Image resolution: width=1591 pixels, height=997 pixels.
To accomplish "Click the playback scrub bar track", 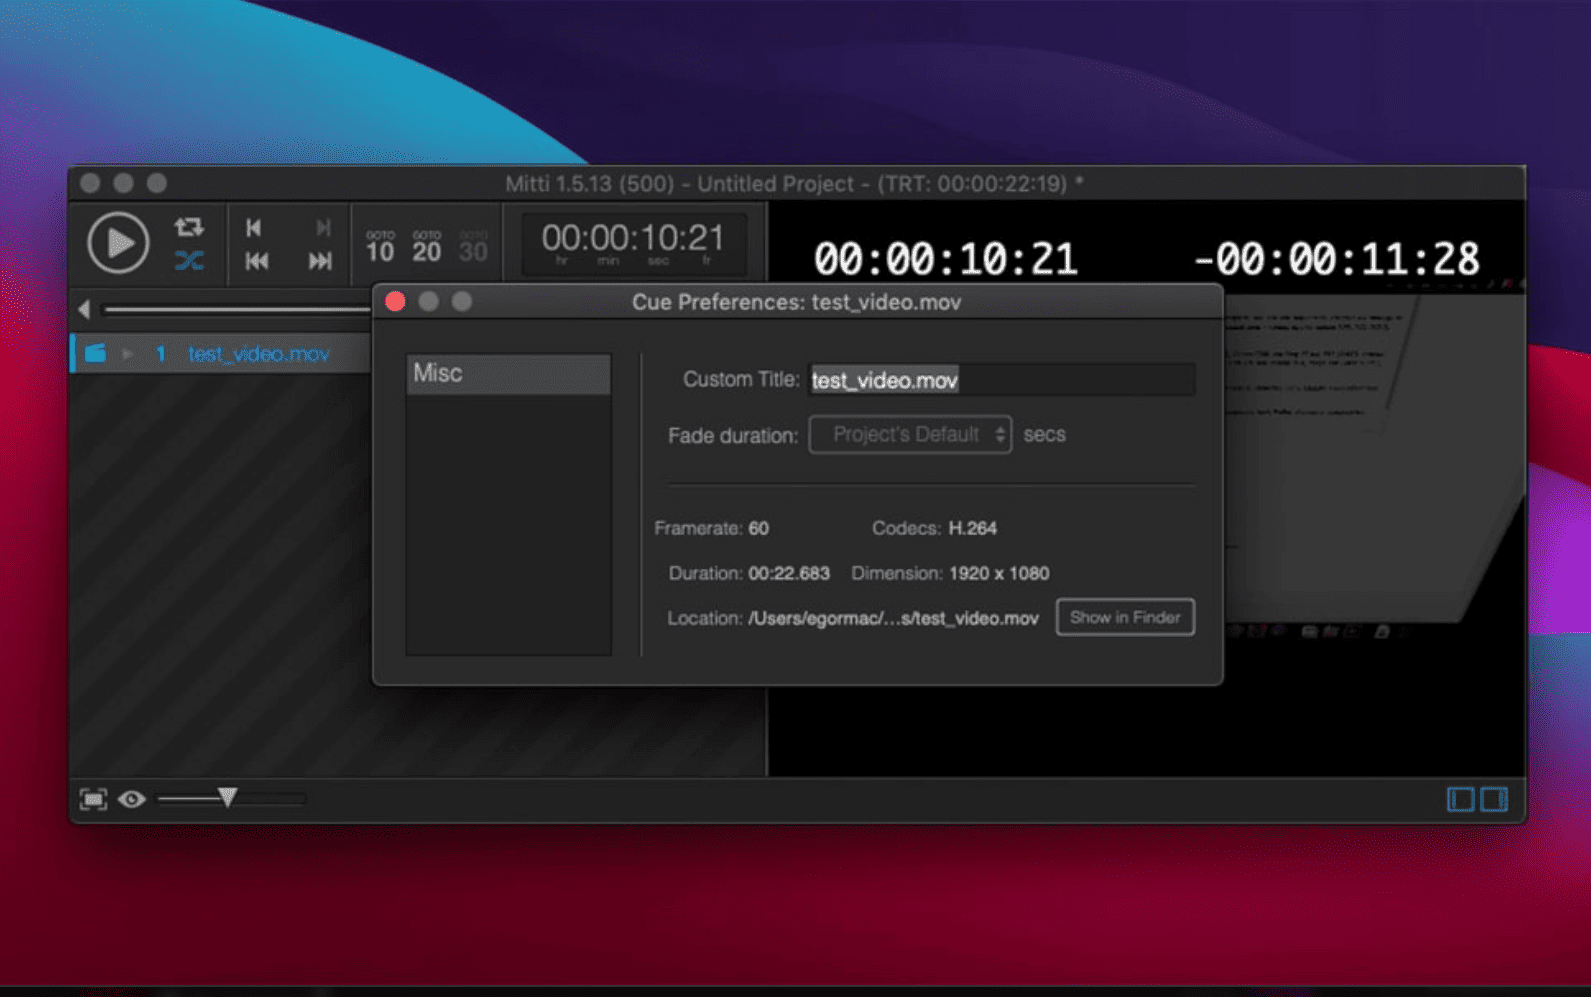I will 236,310.
